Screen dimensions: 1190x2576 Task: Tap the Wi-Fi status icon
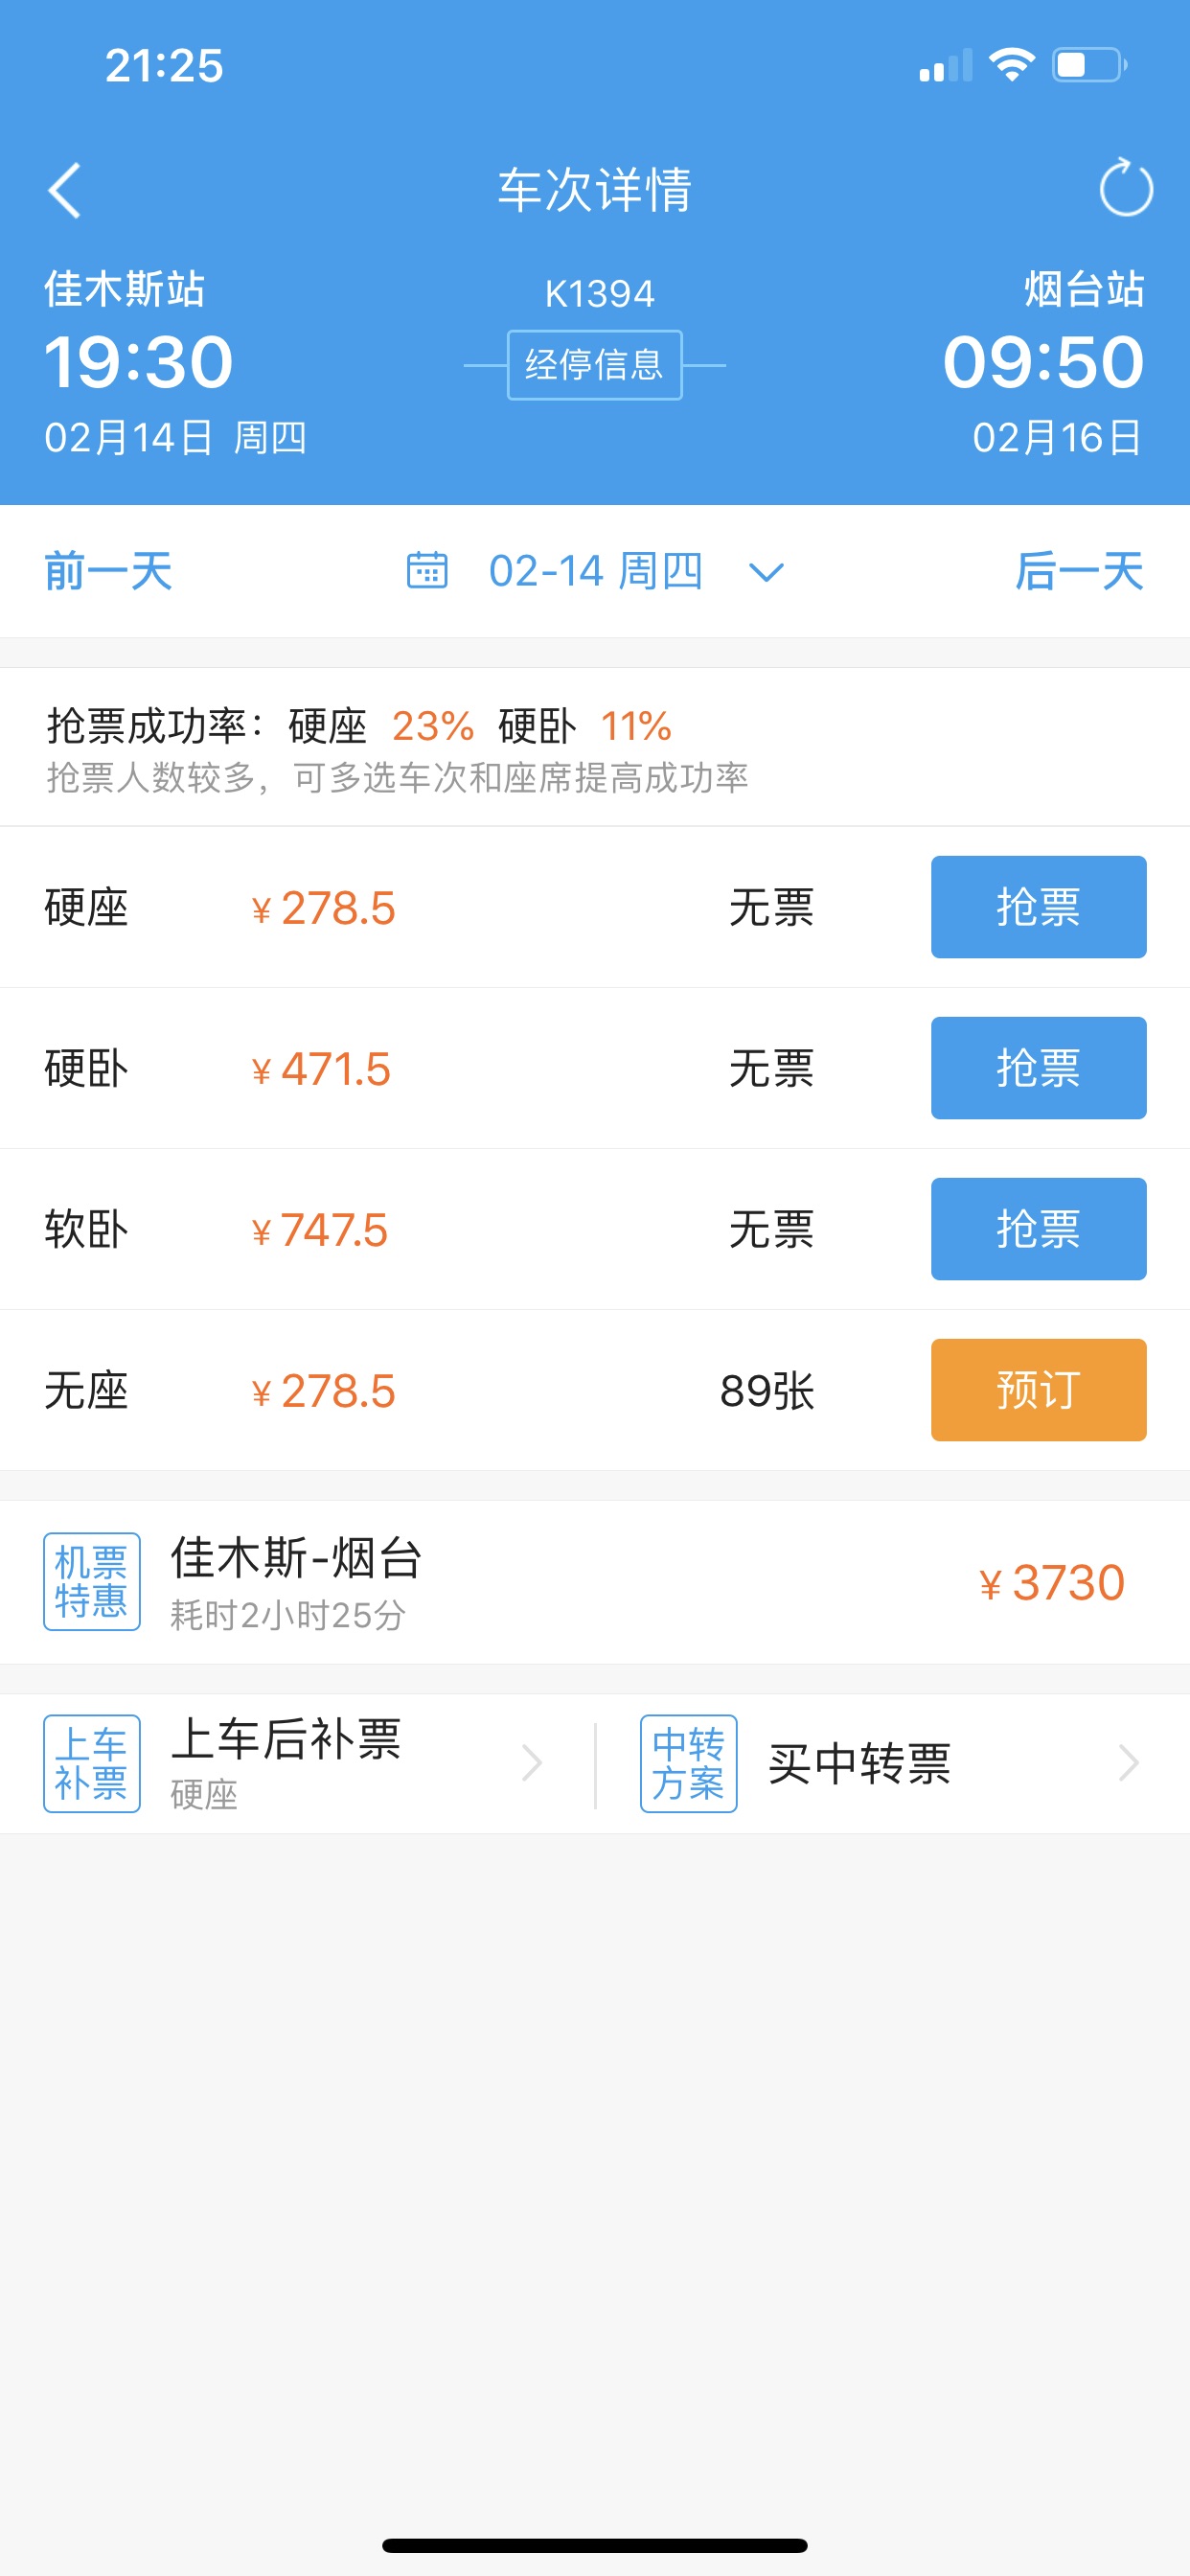pyautogui.click(x=1011, y=66)
